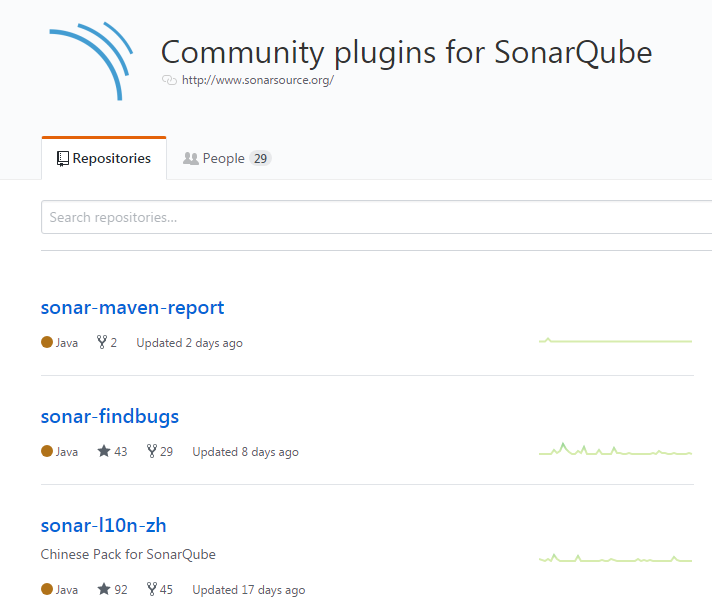This screenshot has width=712, height=606.
Task: Click sonar-findbugs activity sparkline graph
Action: click(615, 449)
